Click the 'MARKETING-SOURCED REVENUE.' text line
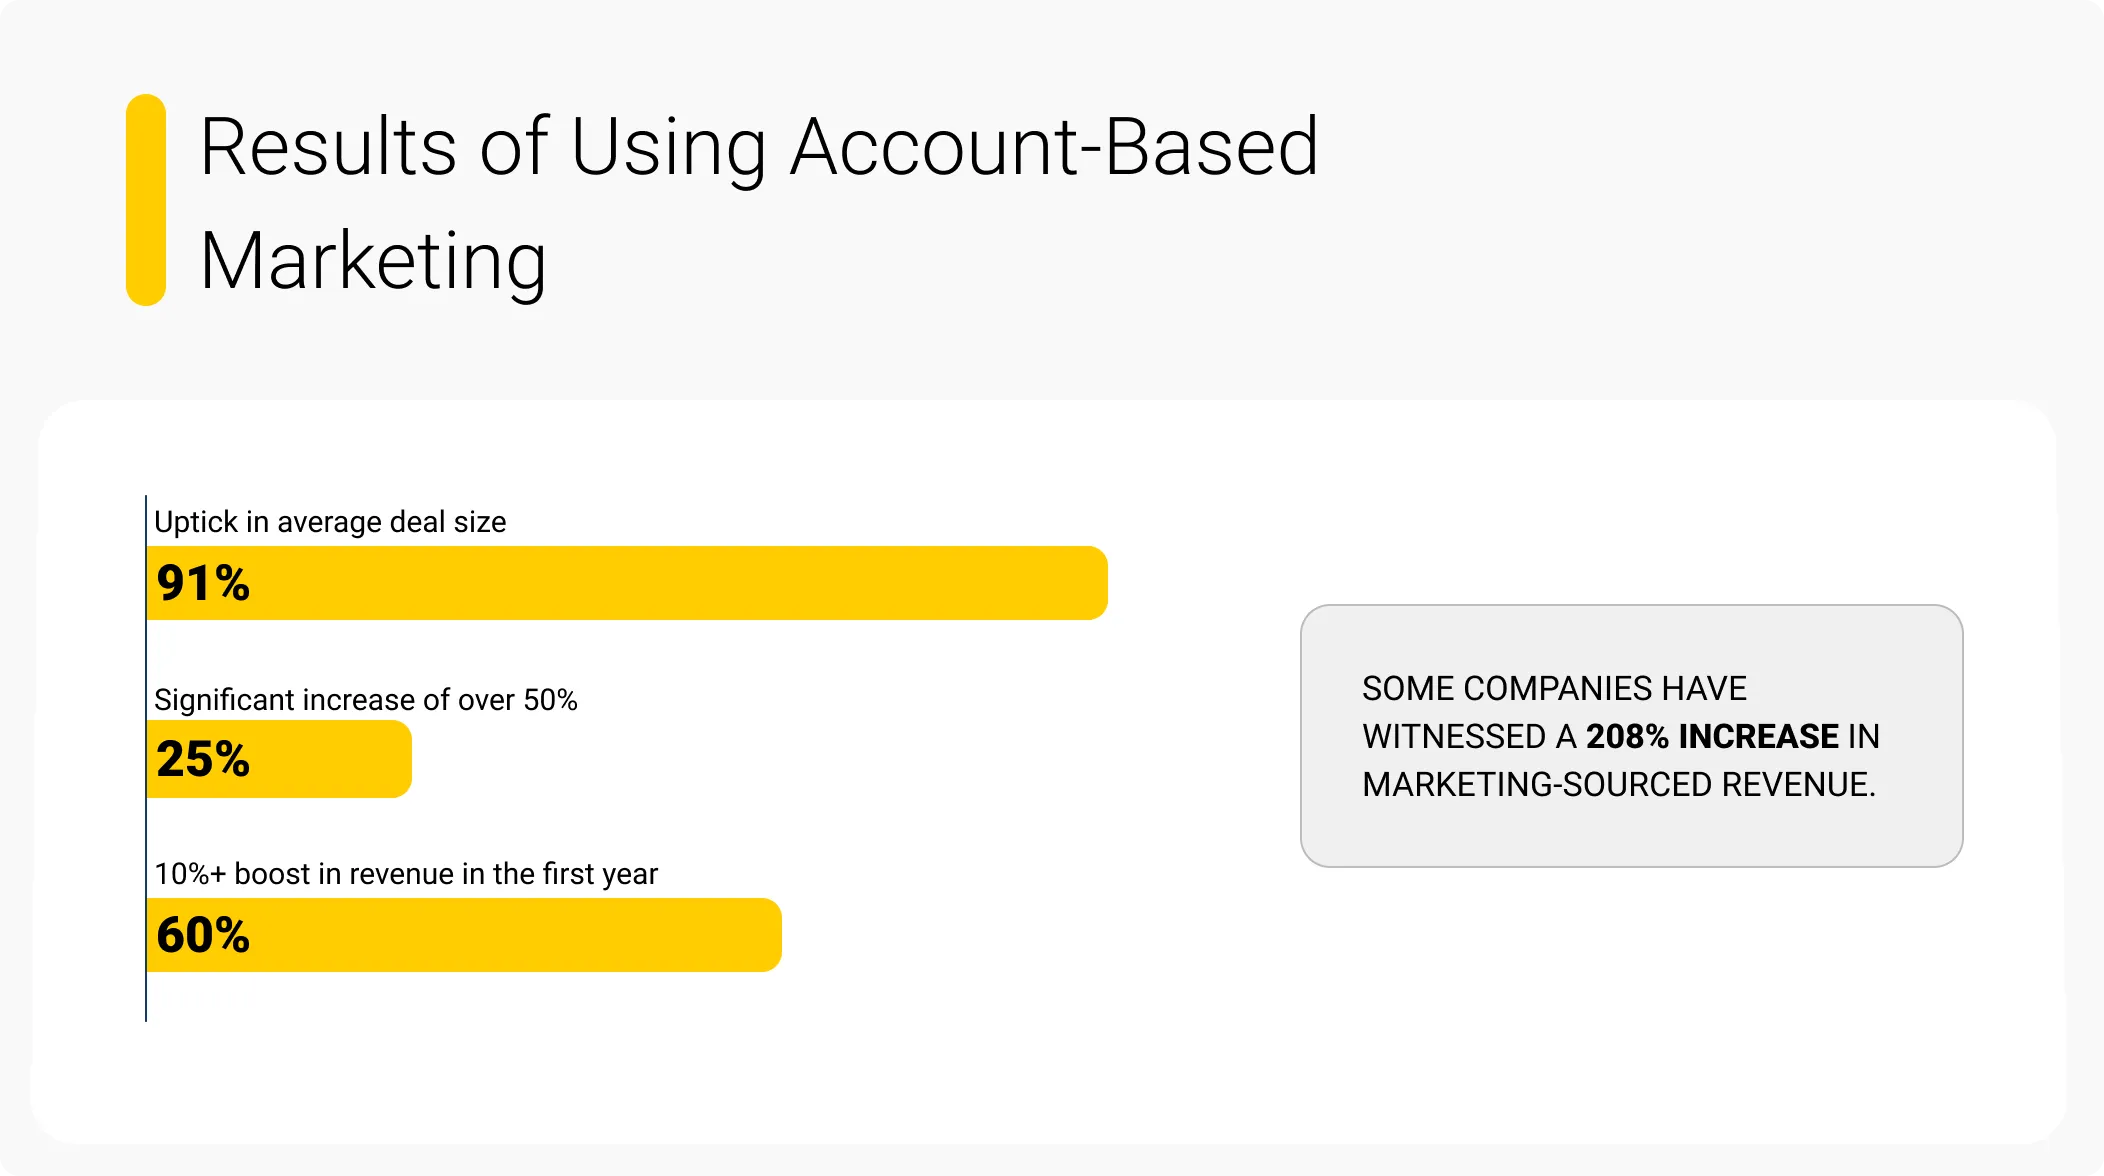Viewport: 2104px width, 1176px height. [x=1619, y=785]
